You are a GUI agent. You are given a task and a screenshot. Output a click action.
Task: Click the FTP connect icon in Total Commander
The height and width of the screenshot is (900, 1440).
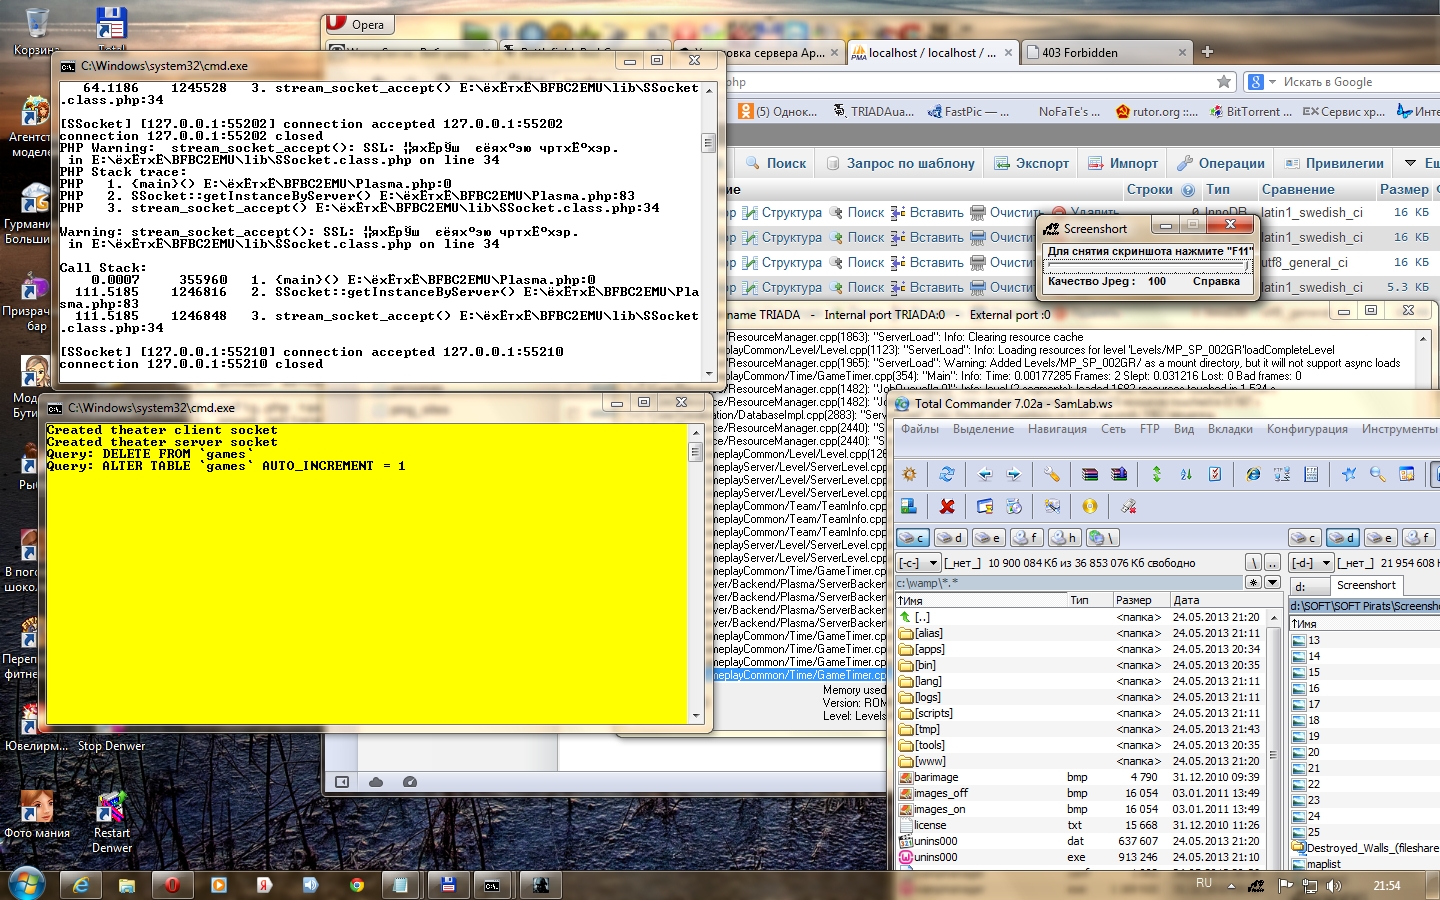tap(1282, 474)
